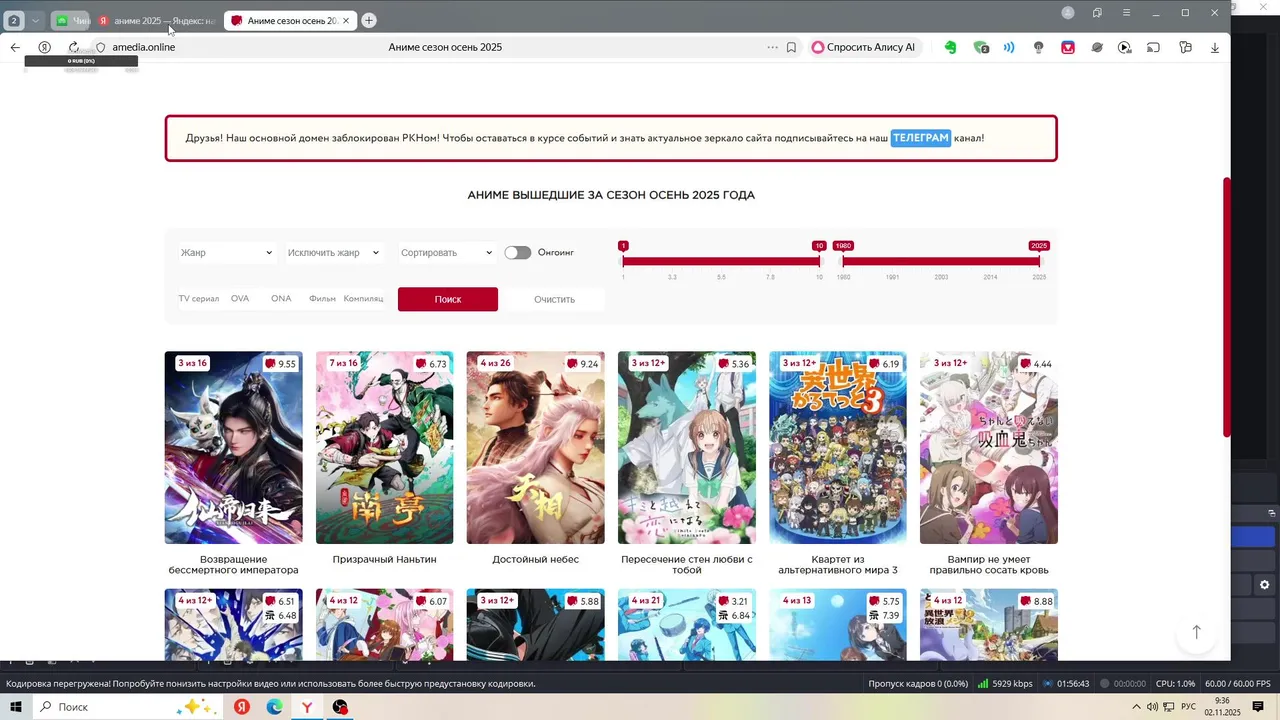Toggle the Онгоинг switch
The image size is (1280, 720).
517,253
